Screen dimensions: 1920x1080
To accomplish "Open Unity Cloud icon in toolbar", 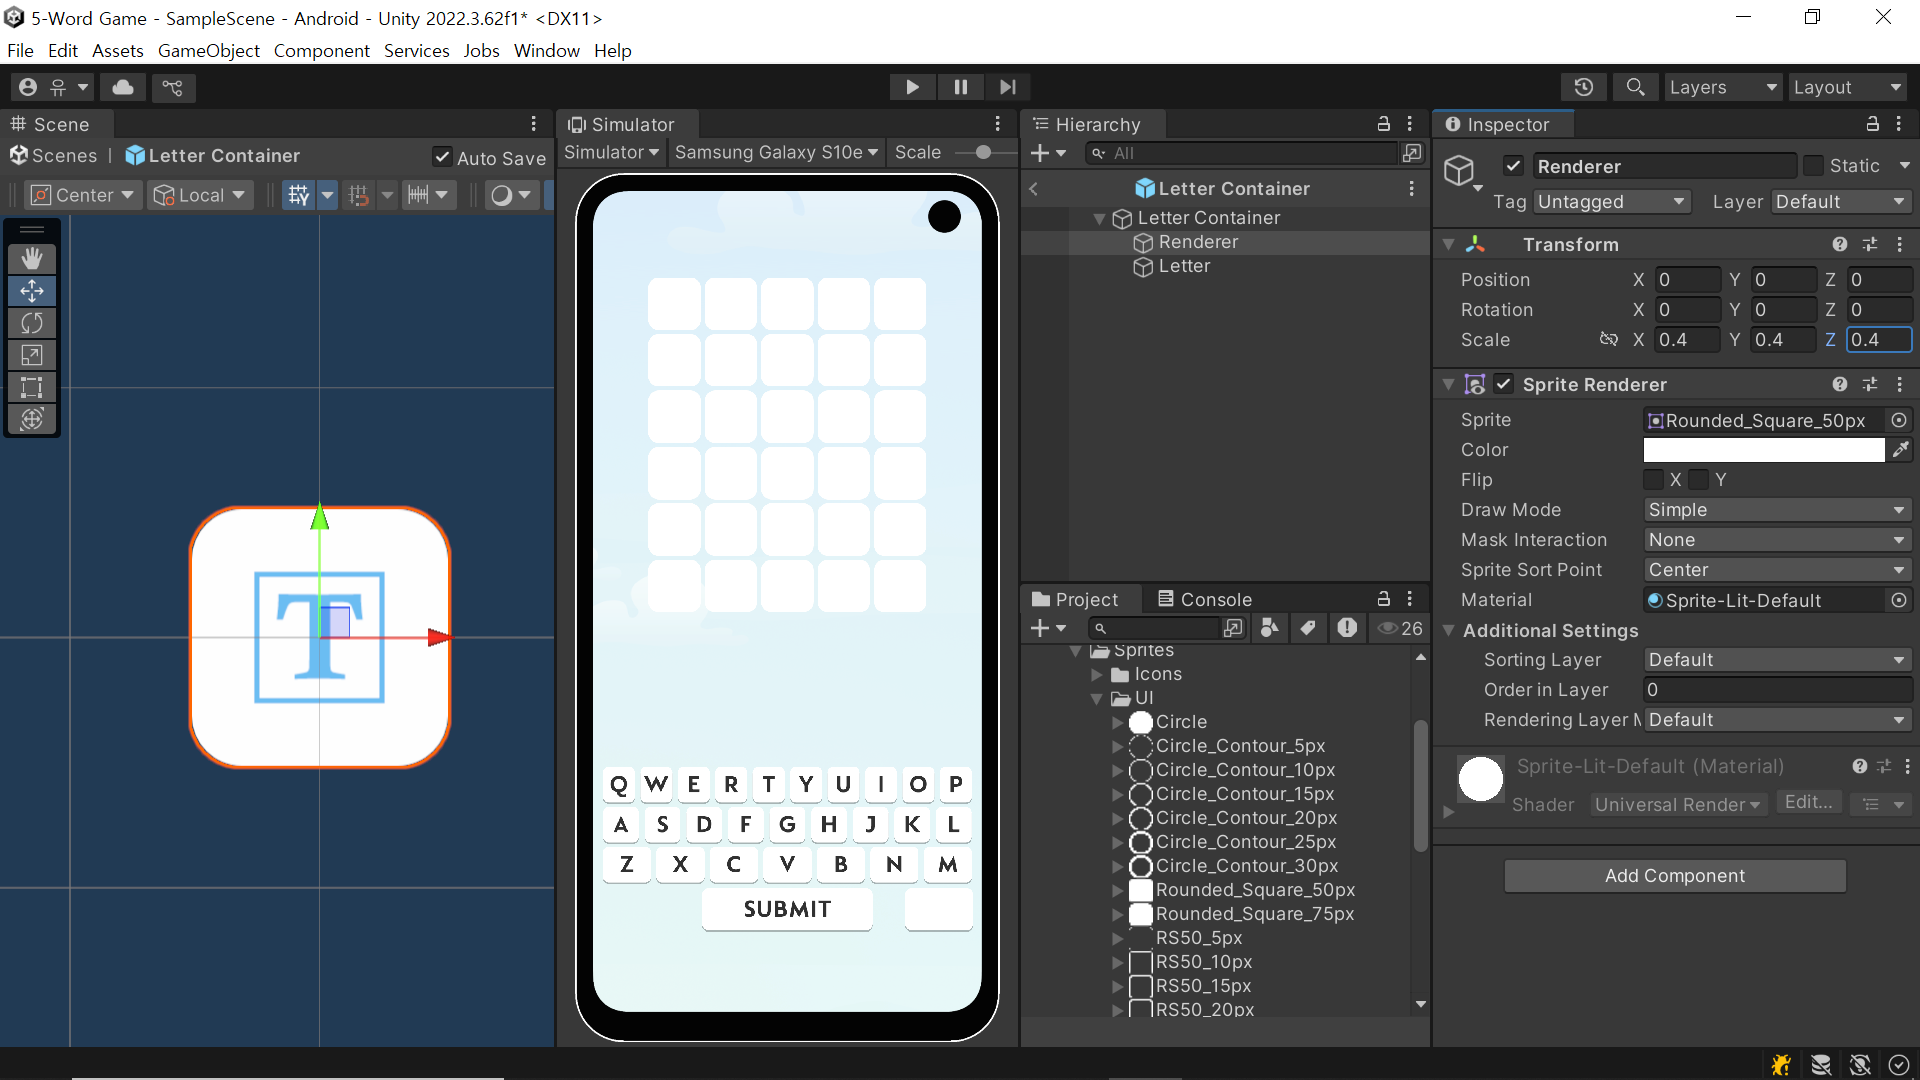I will (x=123, y=88).
